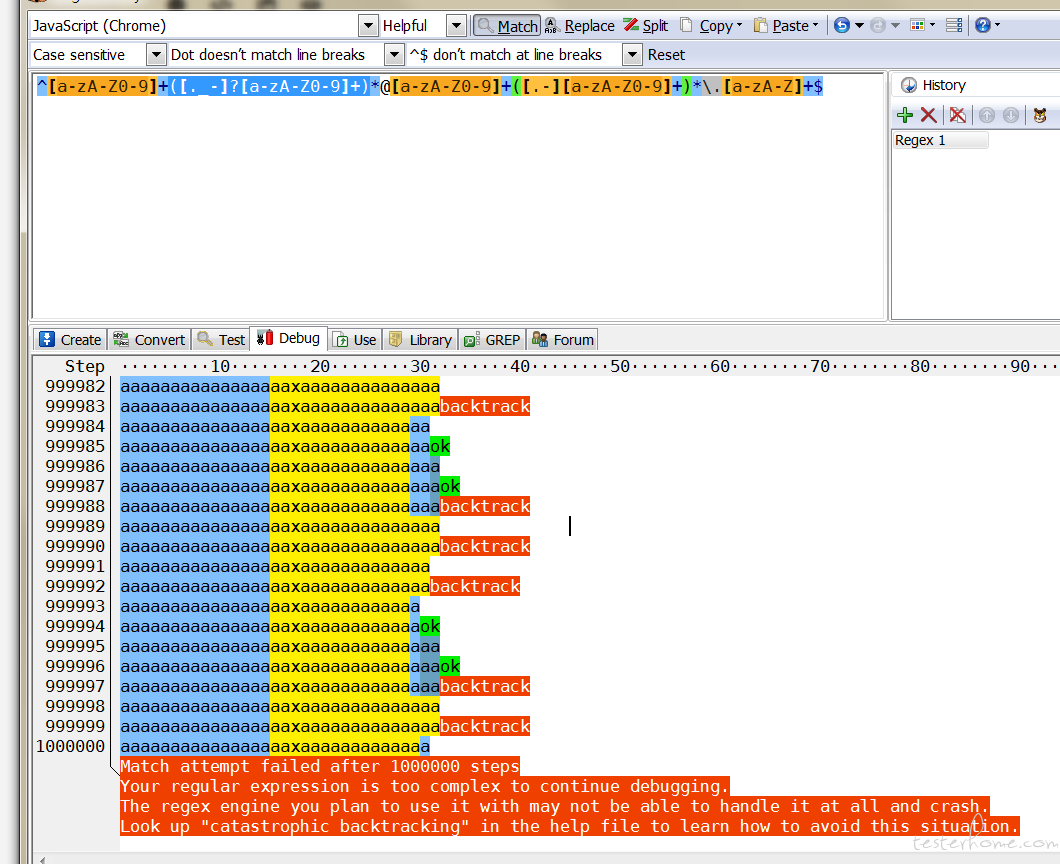Move the history regex down
This screenshot has height=864, width=1060.
(x=1011, y=115)
